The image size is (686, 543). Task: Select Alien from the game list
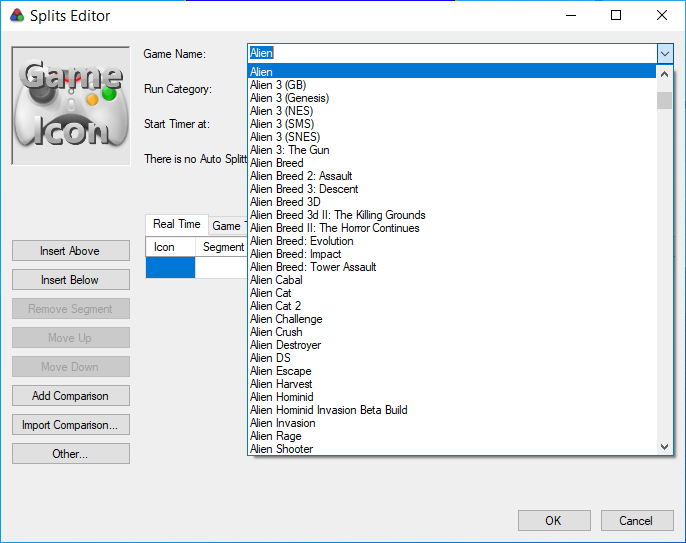click(x=452, y=72)
